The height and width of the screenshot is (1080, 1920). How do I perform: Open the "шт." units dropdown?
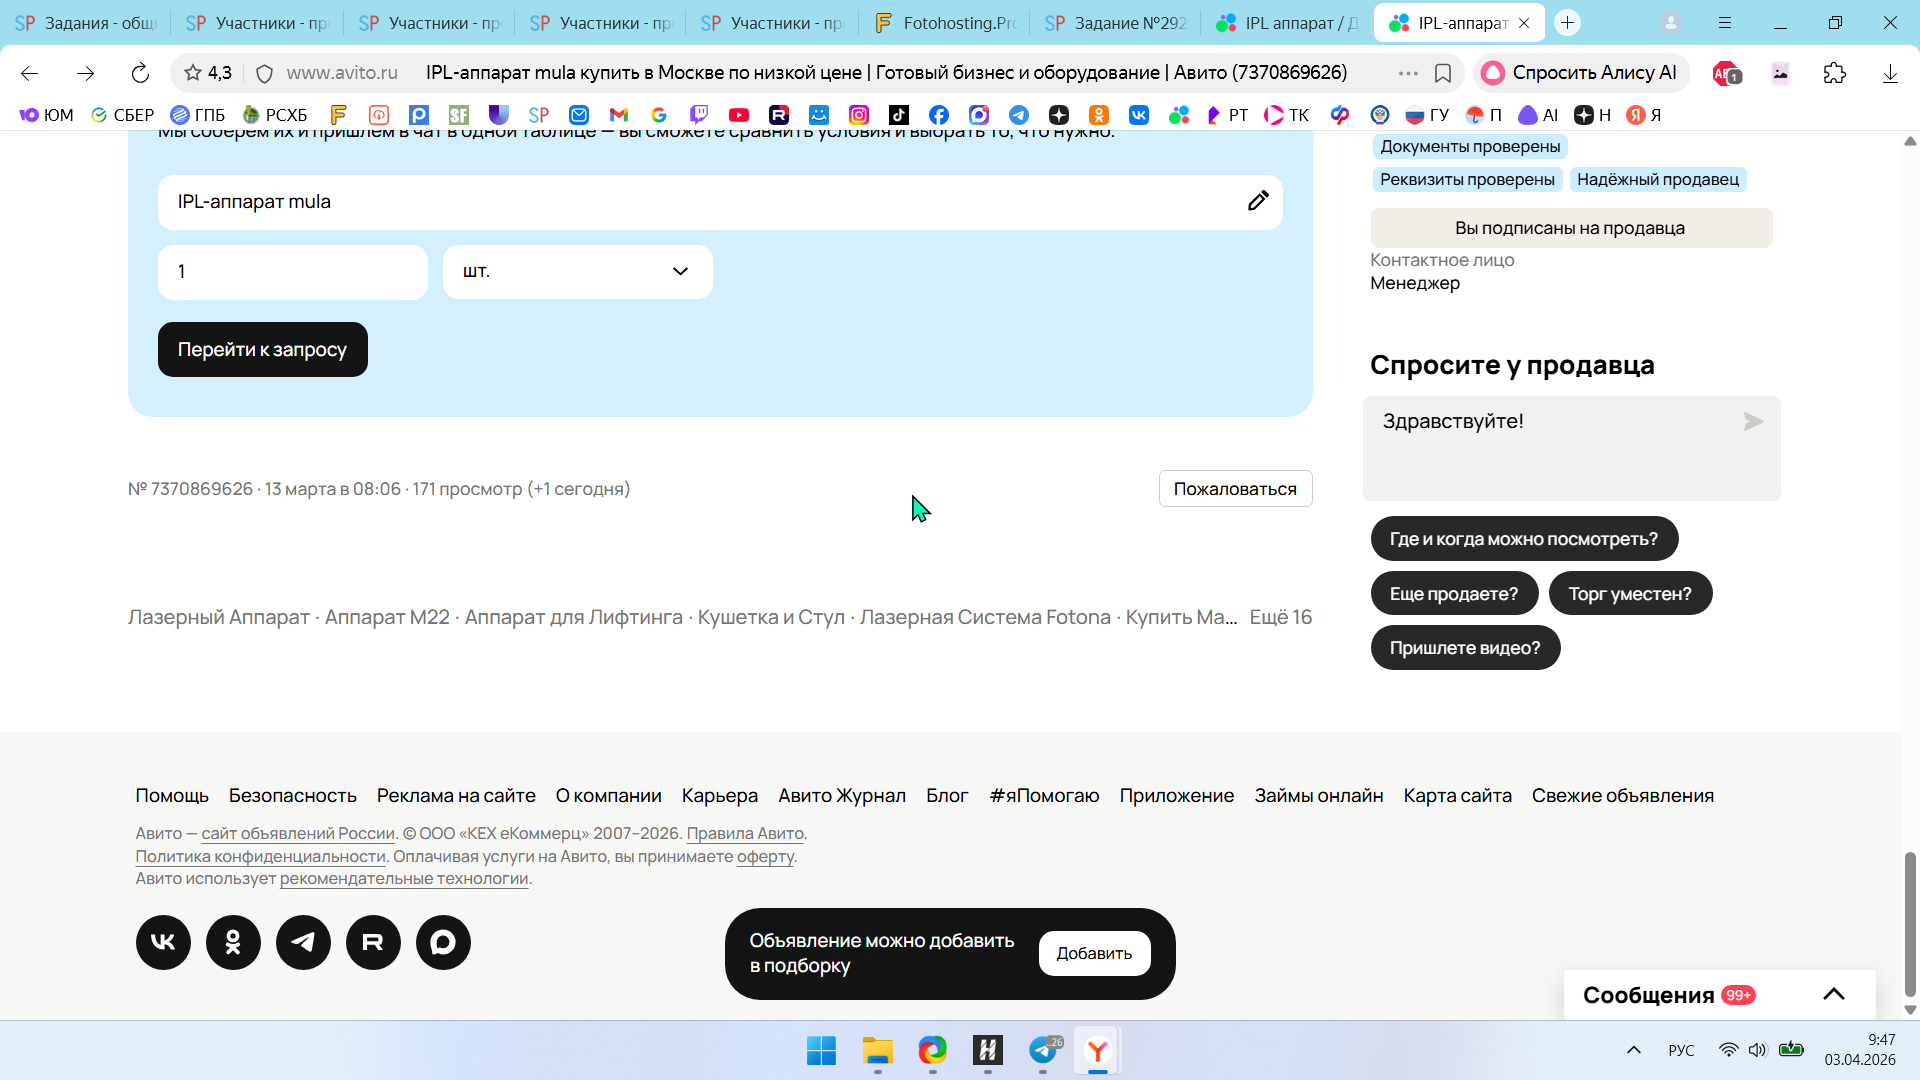pyautogui.click(x=577, y=272)
